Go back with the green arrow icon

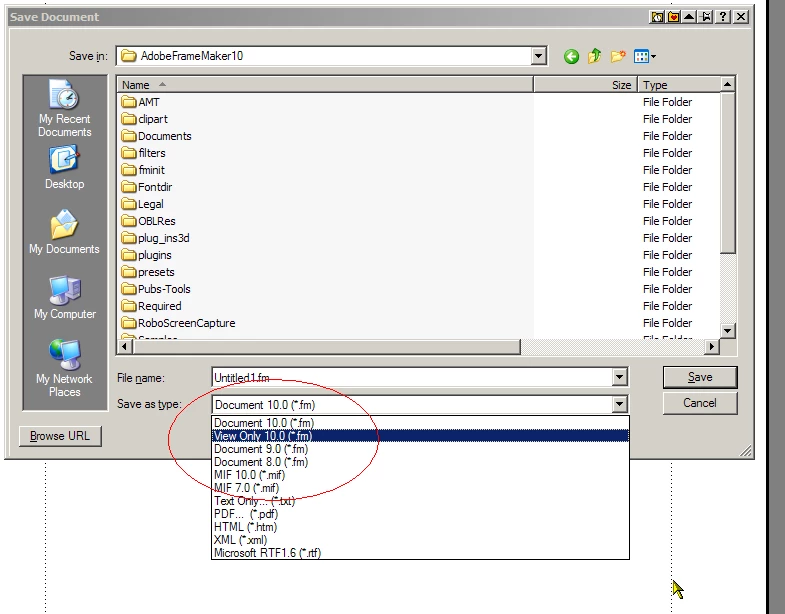[x=571, y=56]
